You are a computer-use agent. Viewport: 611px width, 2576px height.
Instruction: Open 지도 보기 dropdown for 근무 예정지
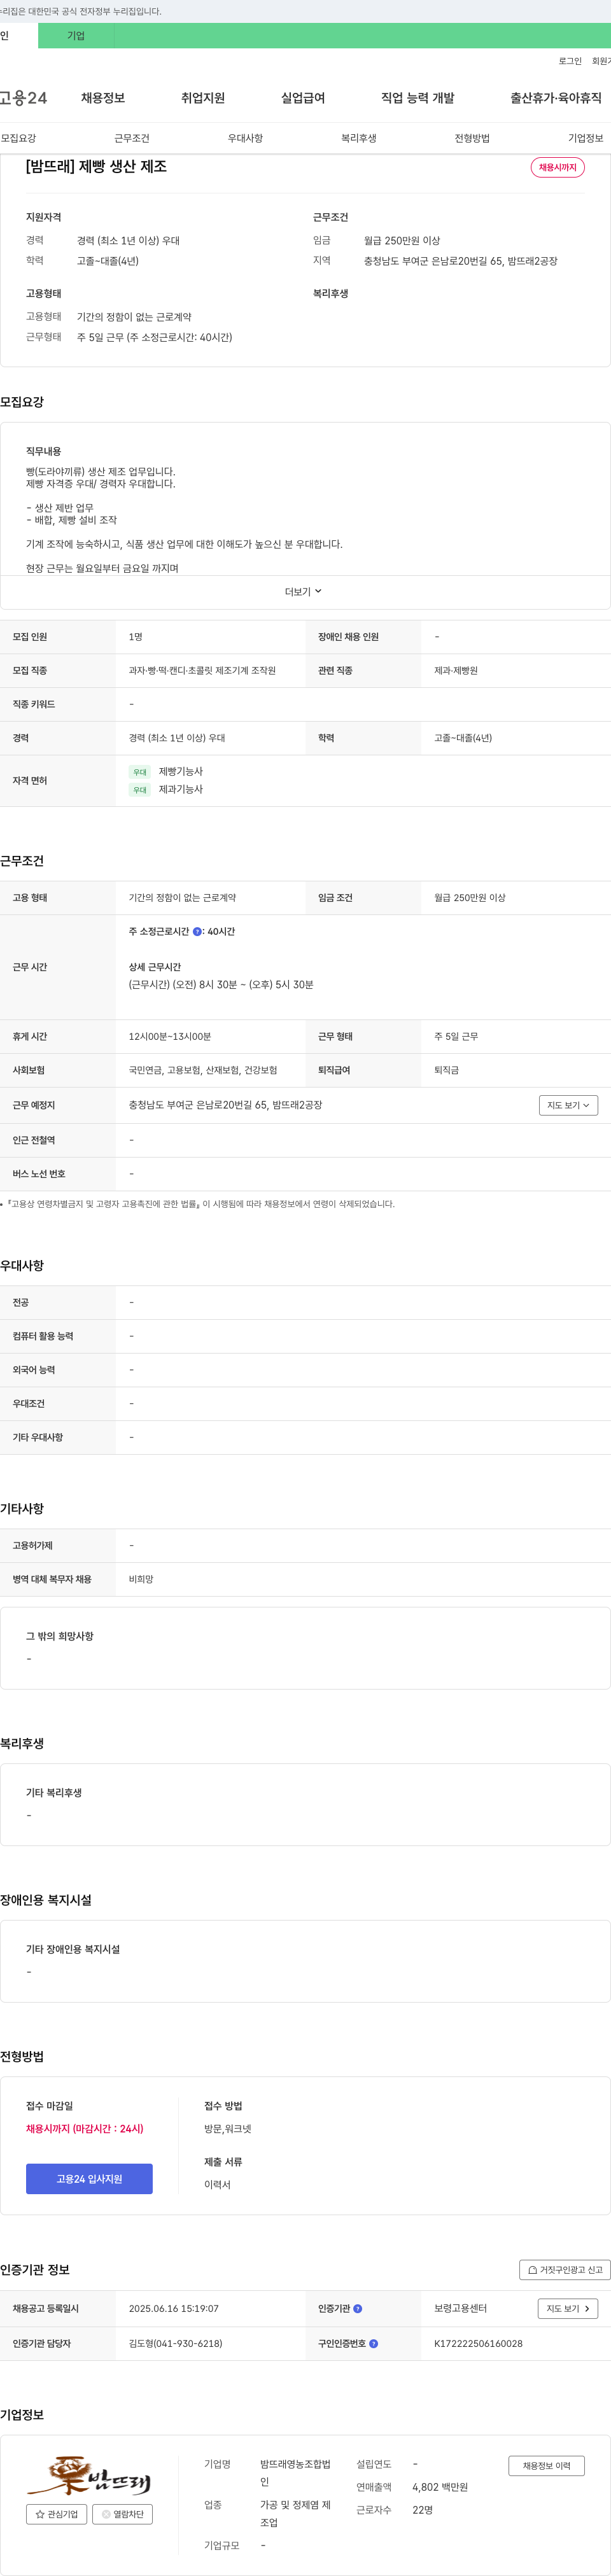point(568,1105)
